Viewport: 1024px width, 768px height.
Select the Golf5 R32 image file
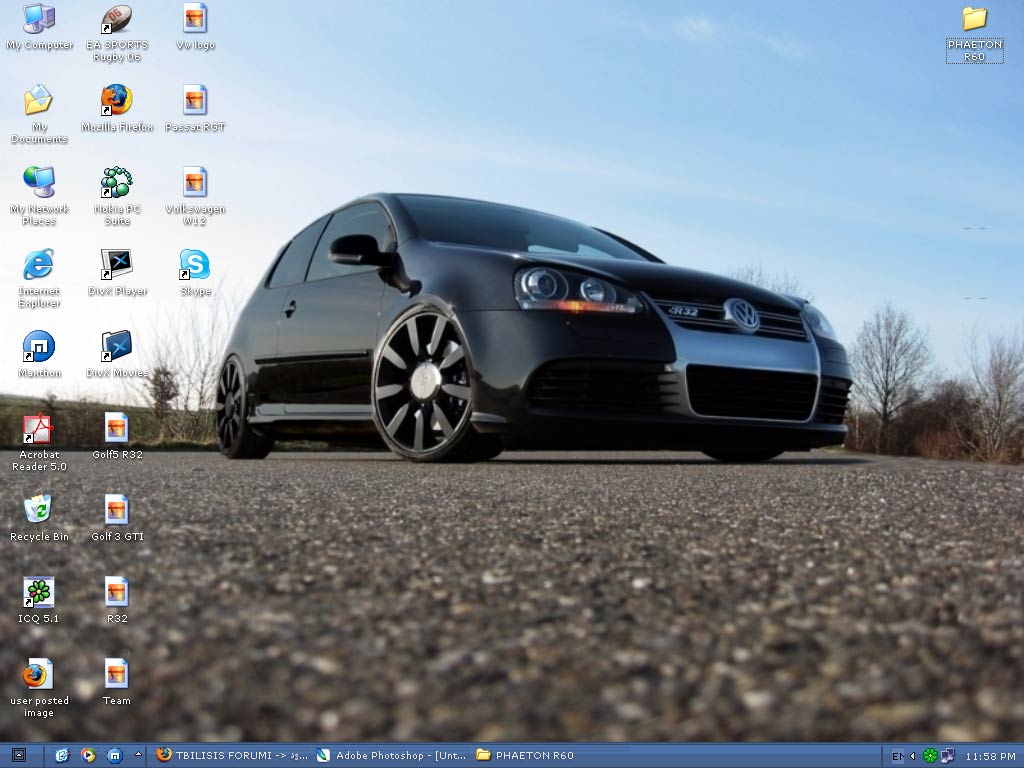point(117,429)
